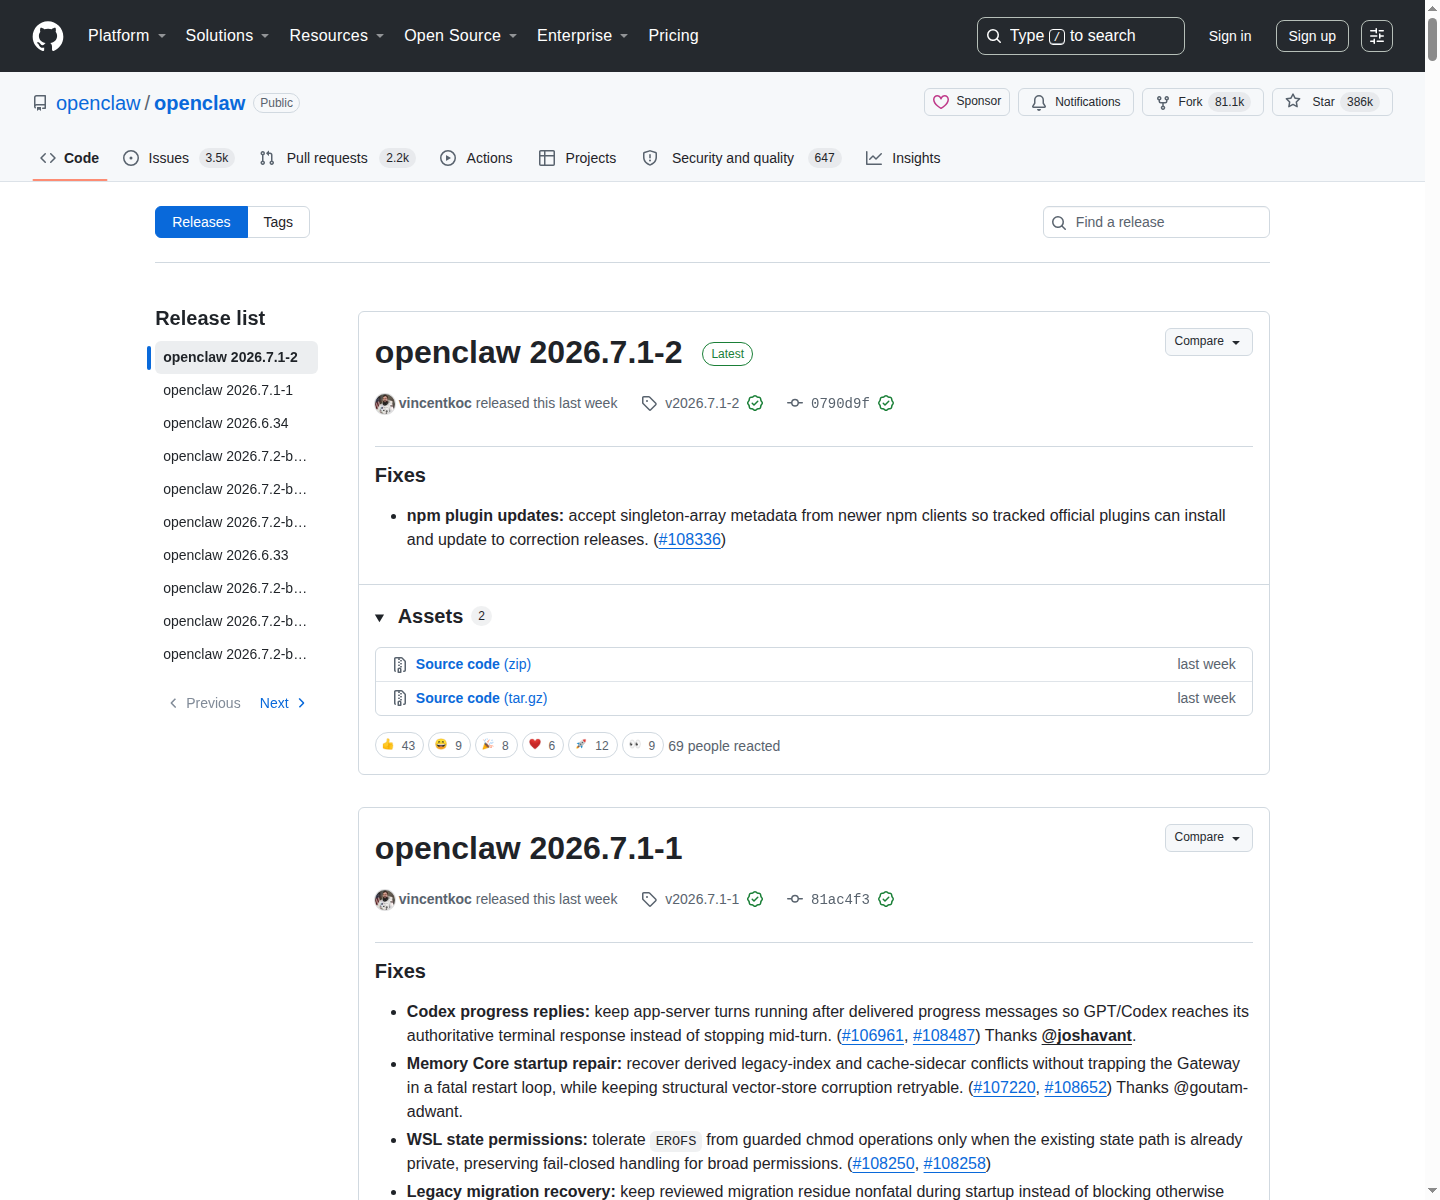Click the Fork button icon

1163,102
